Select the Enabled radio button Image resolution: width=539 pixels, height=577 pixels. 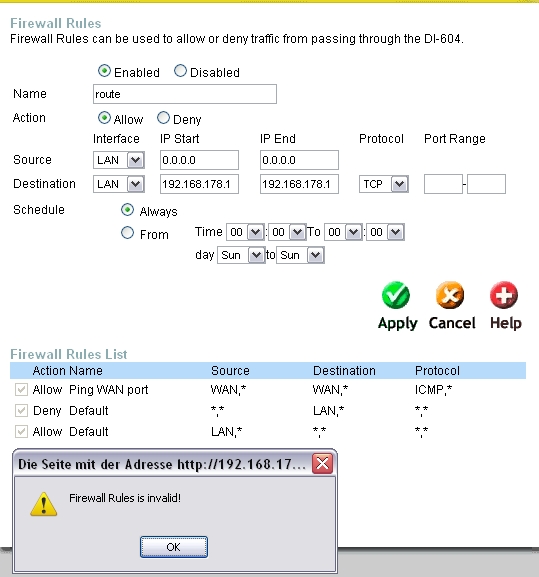(x=104, y=71)
